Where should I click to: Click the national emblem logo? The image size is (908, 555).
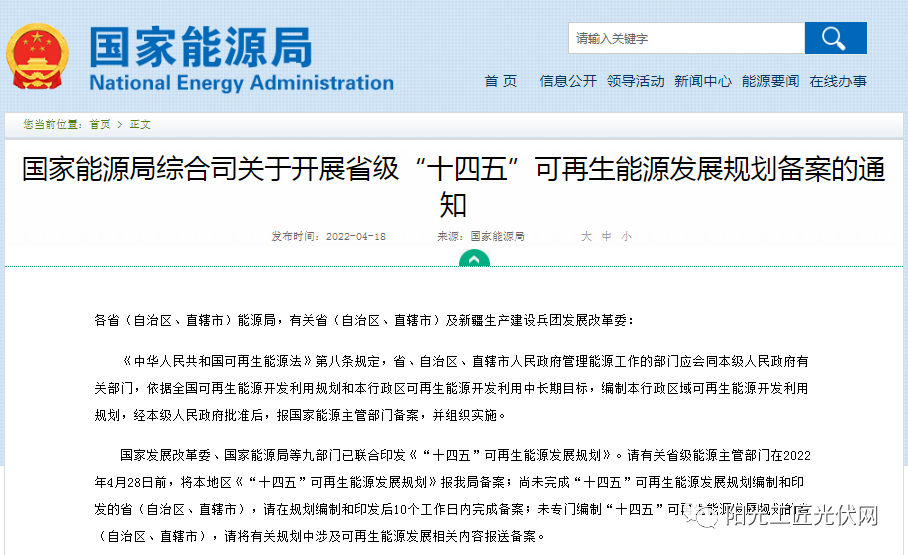pyautogui.click(x=38, y=57)
